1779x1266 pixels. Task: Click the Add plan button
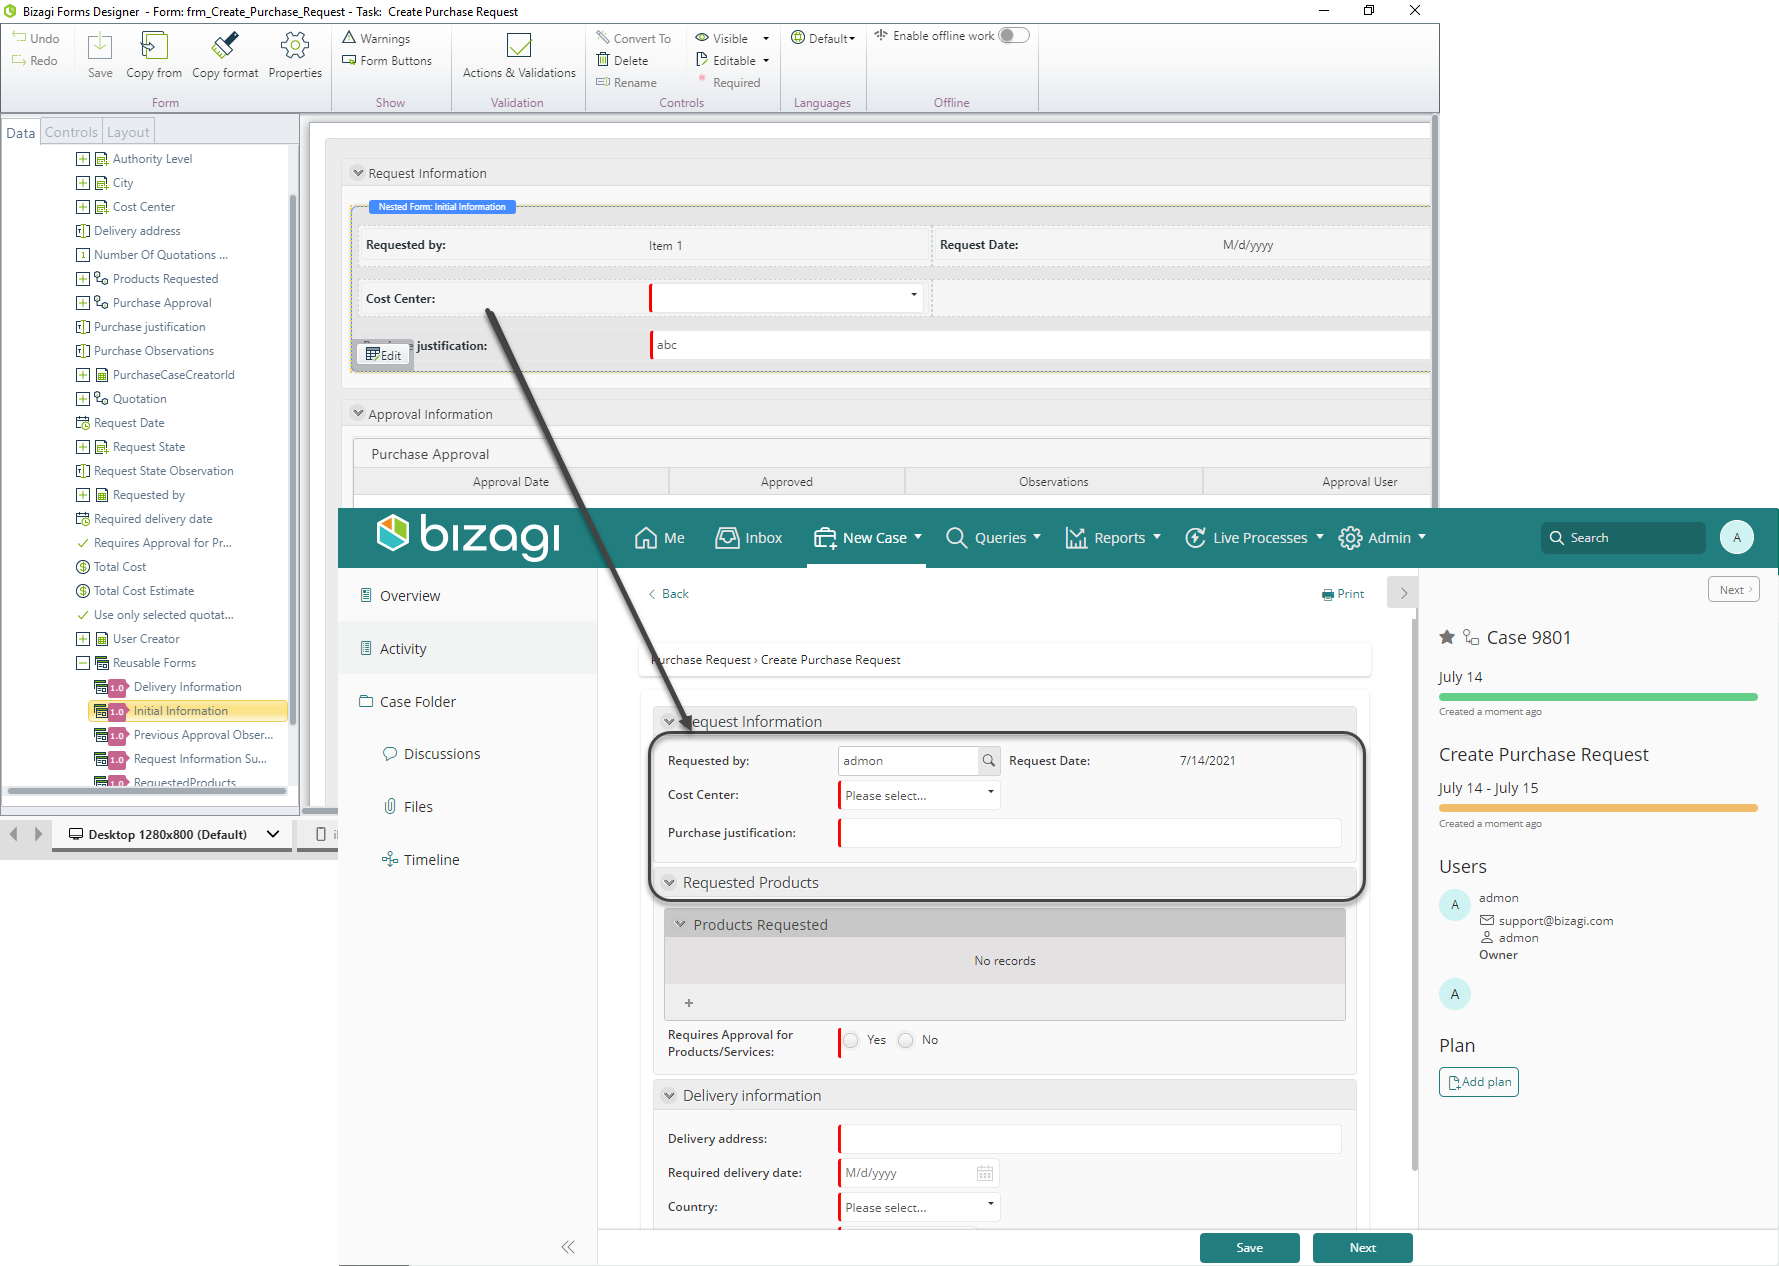click(x=1479, y=1082)
